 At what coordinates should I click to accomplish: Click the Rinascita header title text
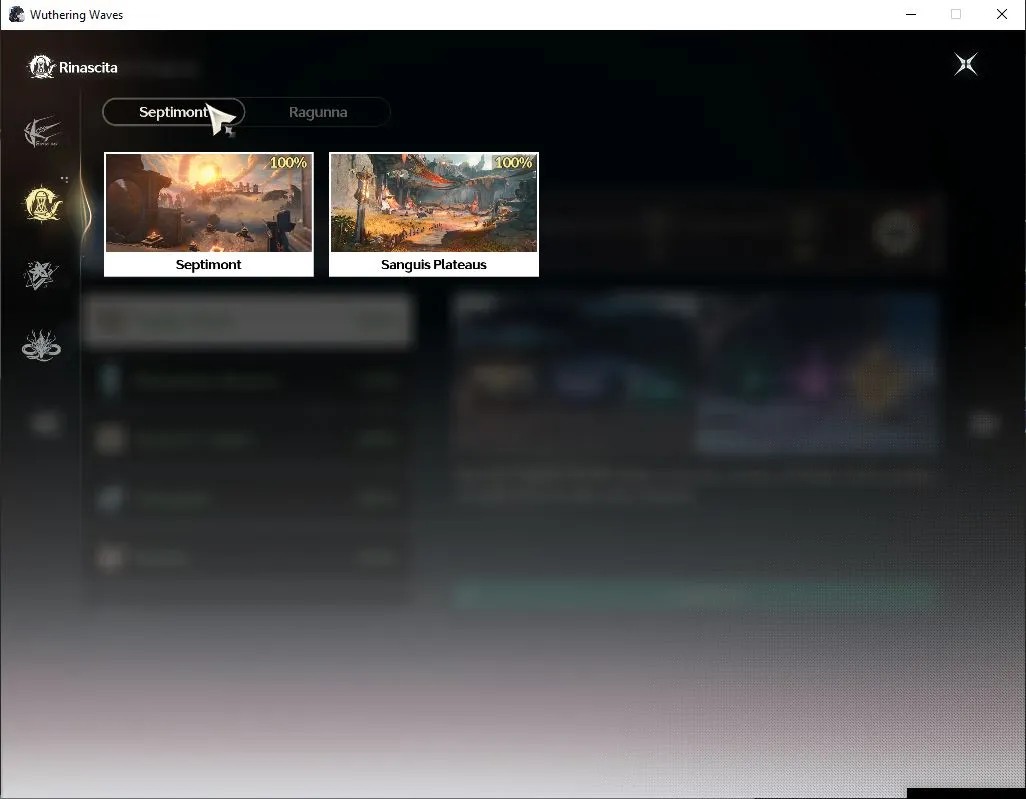[x=88, y=67]
